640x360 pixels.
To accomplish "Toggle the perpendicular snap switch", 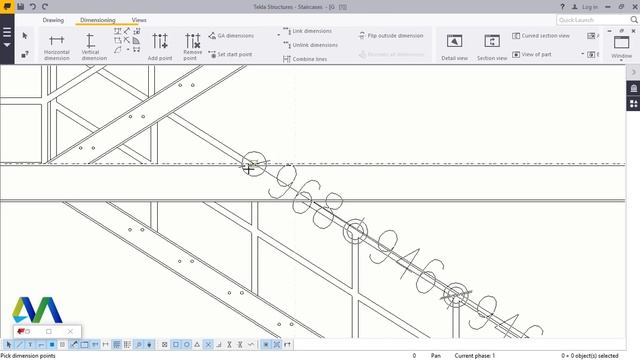I will (219, 344).
